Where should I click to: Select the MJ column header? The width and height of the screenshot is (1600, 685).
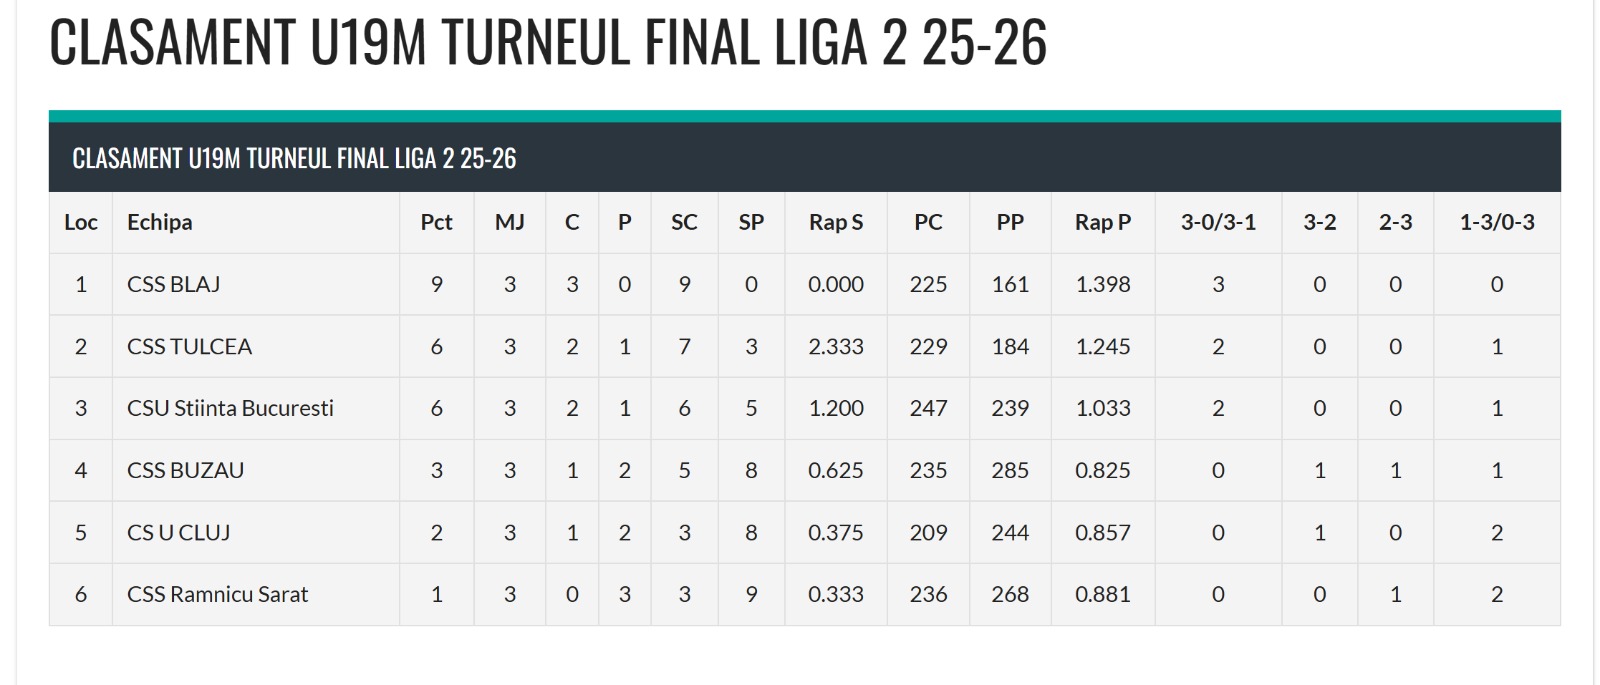(509, 222)
